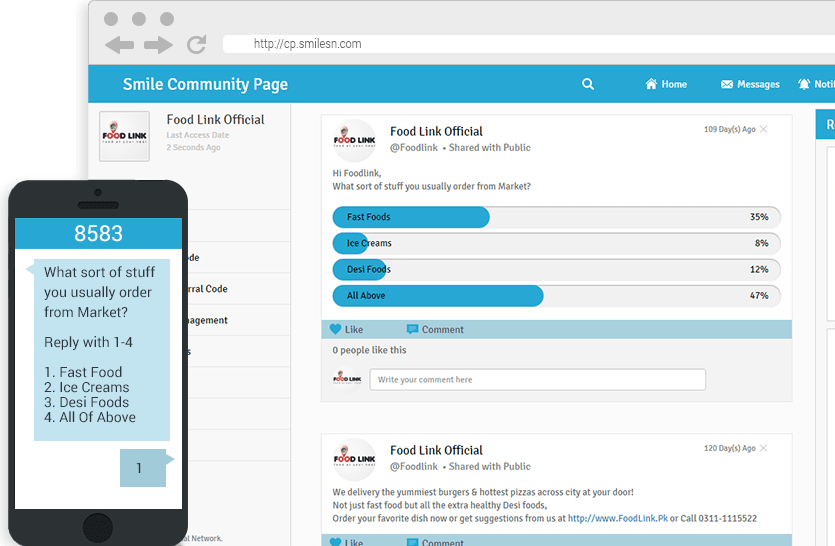This screenshot has height=546, width=835.
Task: Open Messages in top navigation
Action: (750, 85)
